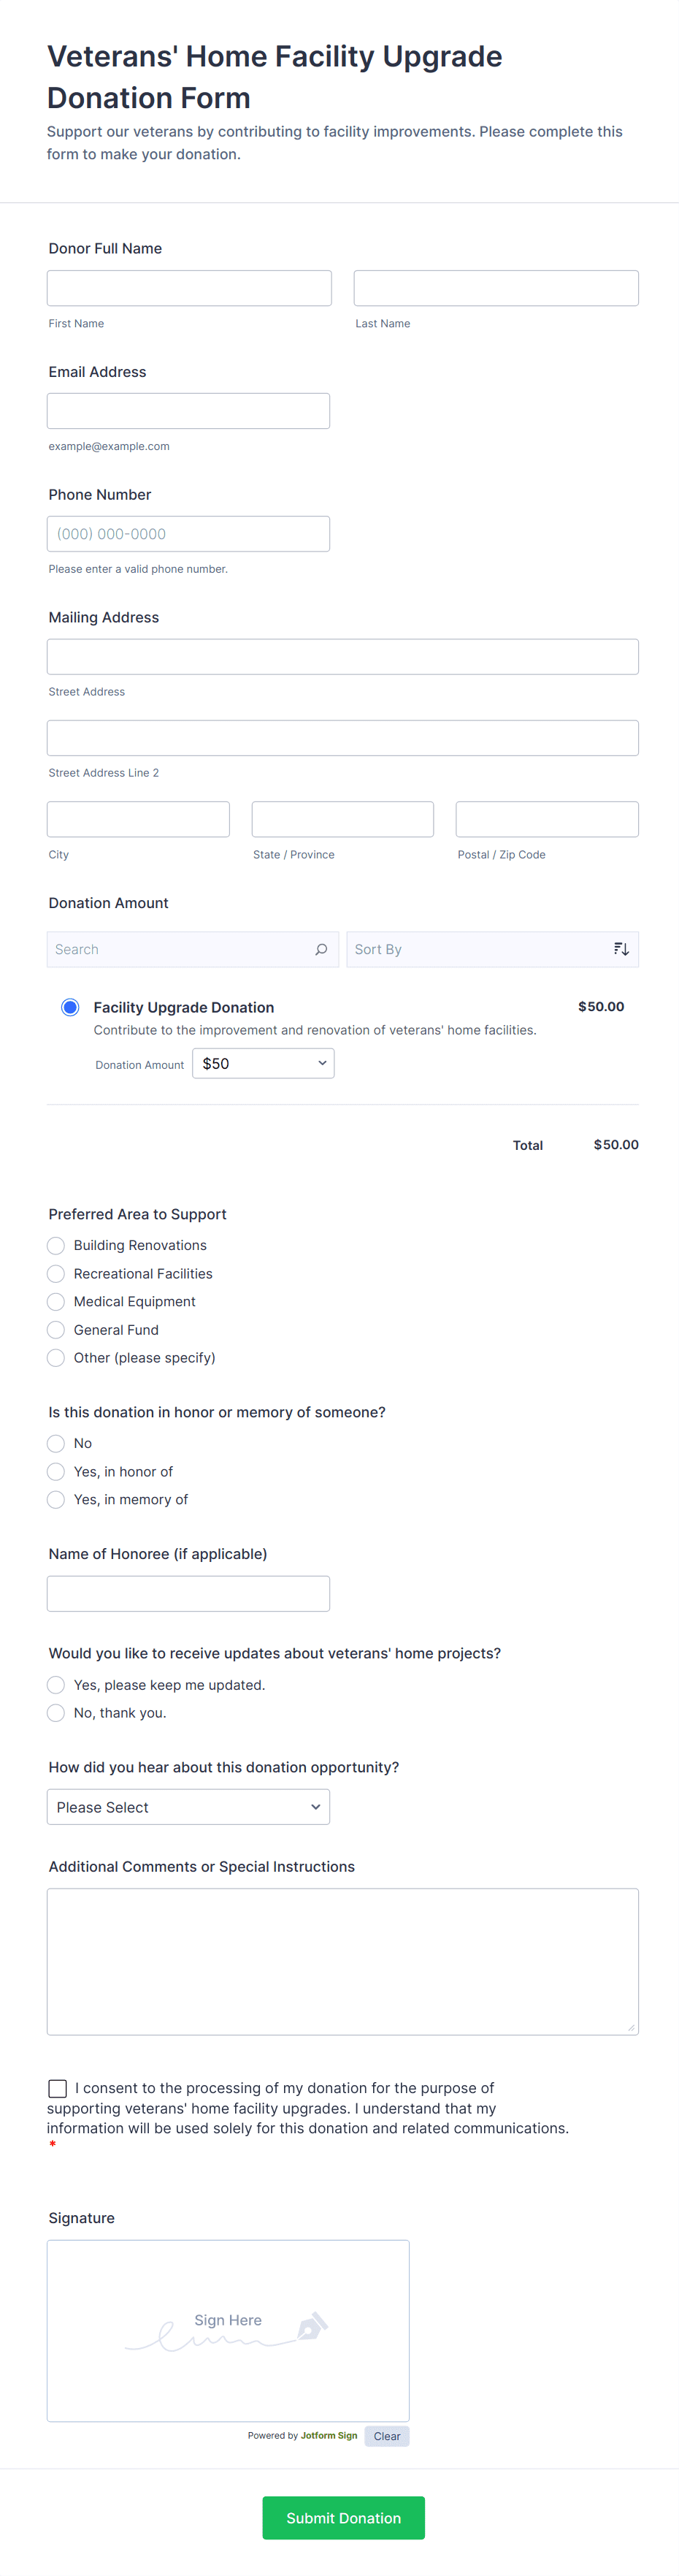
Task: Open the Donation Amount $50 dropdown
Action: click(x=263, y=1063)
